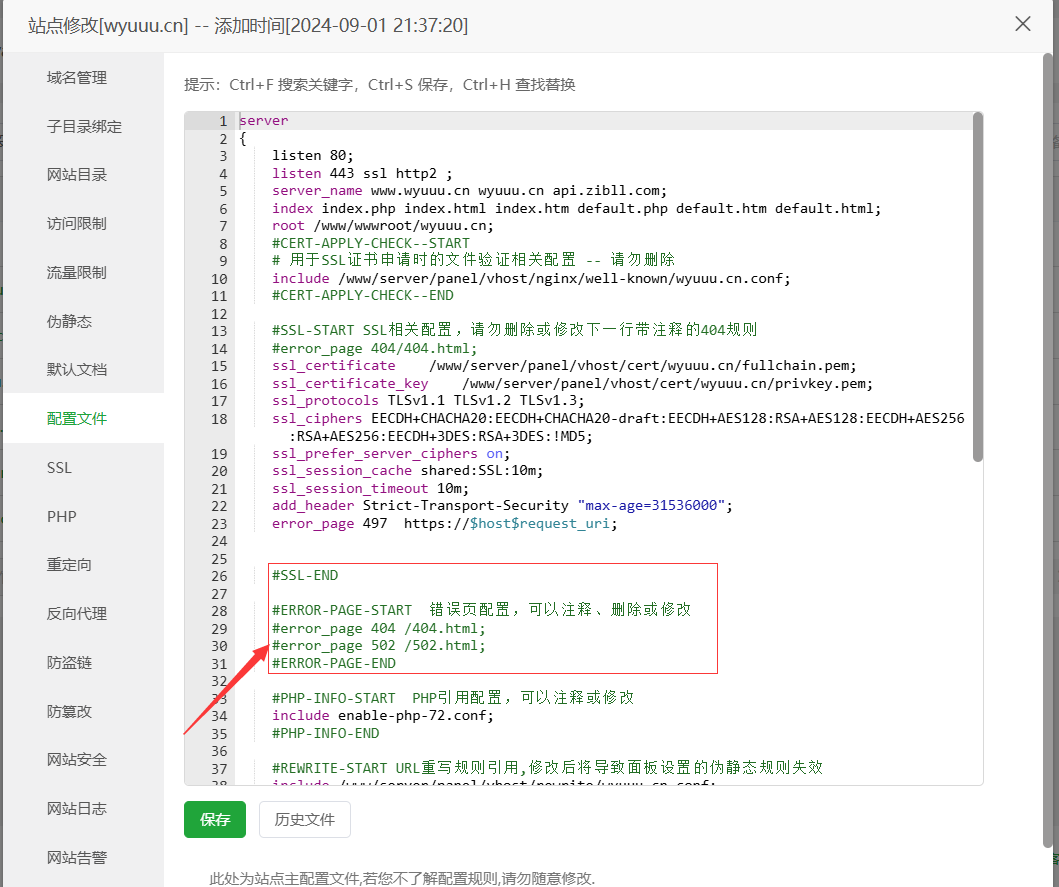Select 访问限制 in sidebar
The height and width of the screenshot is (887, 1059).
point(77,224)
